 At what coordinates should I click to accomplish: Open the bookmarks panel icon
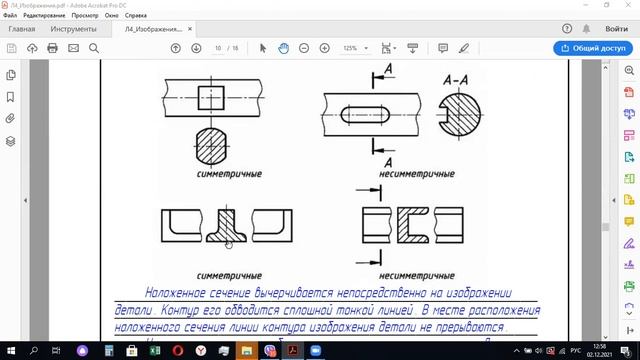point(11,97)
